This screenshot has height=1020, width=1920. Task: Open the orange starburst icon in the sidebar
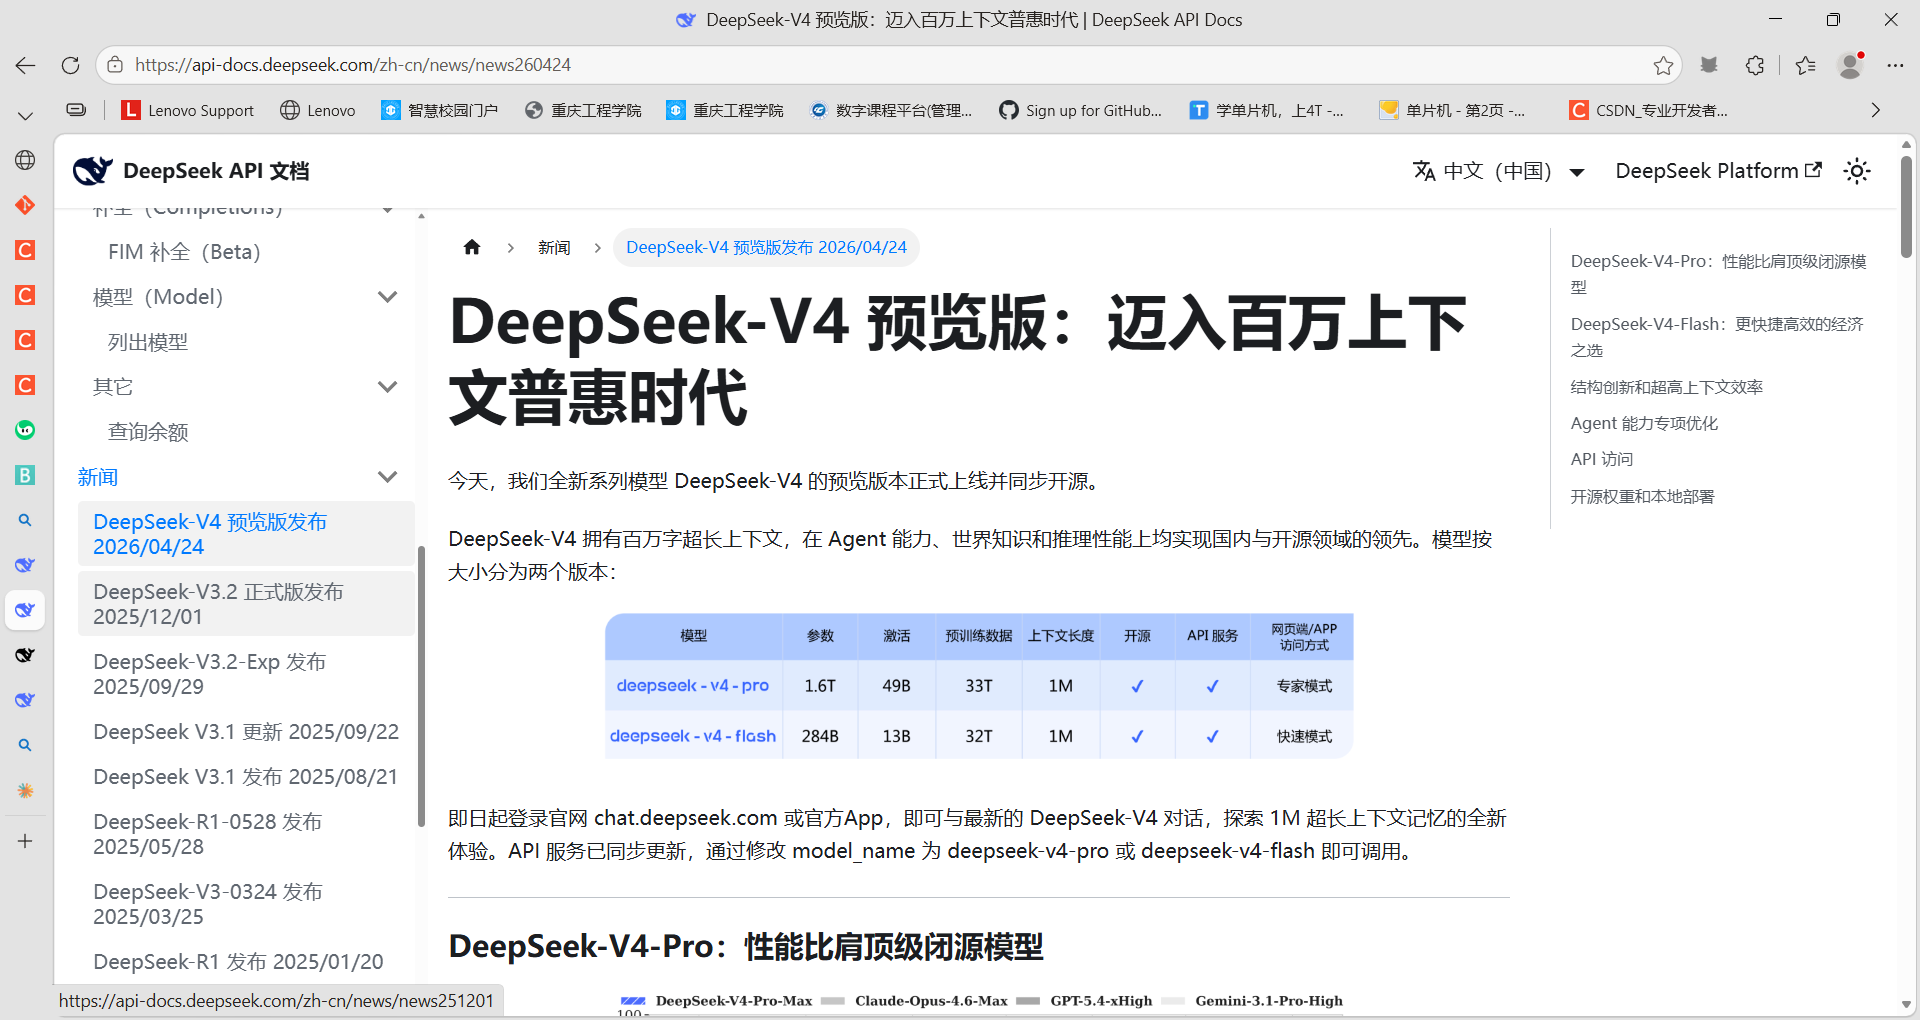(x=25, y=790)
